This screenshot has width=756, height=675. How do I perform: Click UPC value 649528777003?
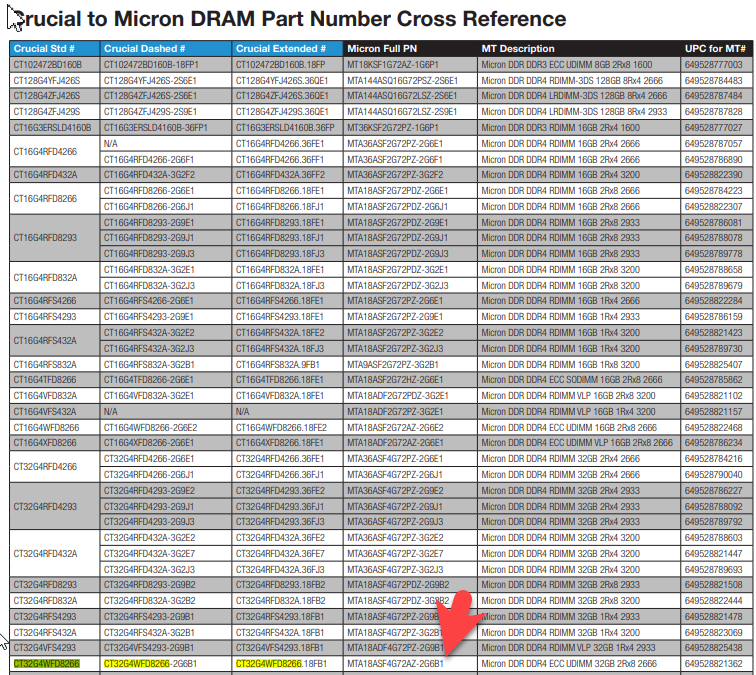714,65
